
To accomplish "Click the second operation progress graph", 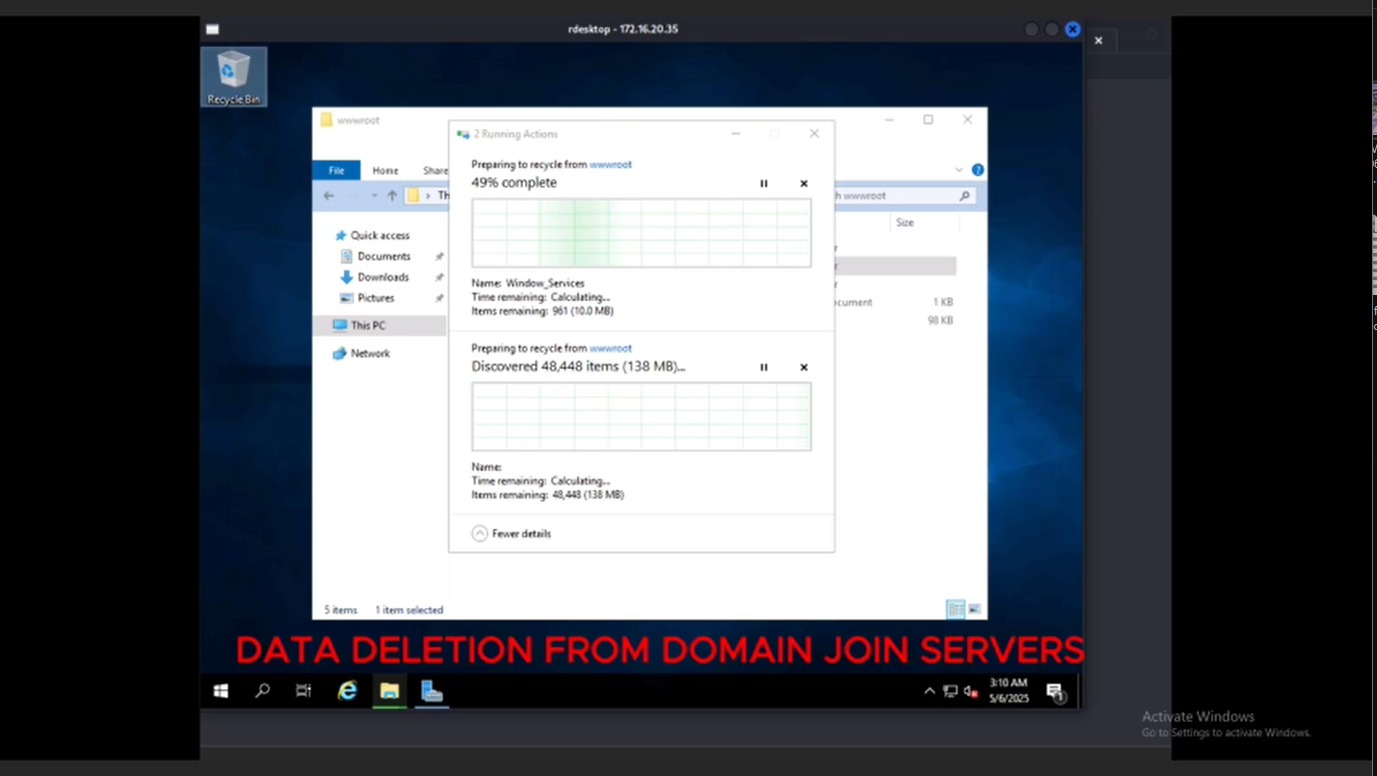I will [x=641, y=417].
